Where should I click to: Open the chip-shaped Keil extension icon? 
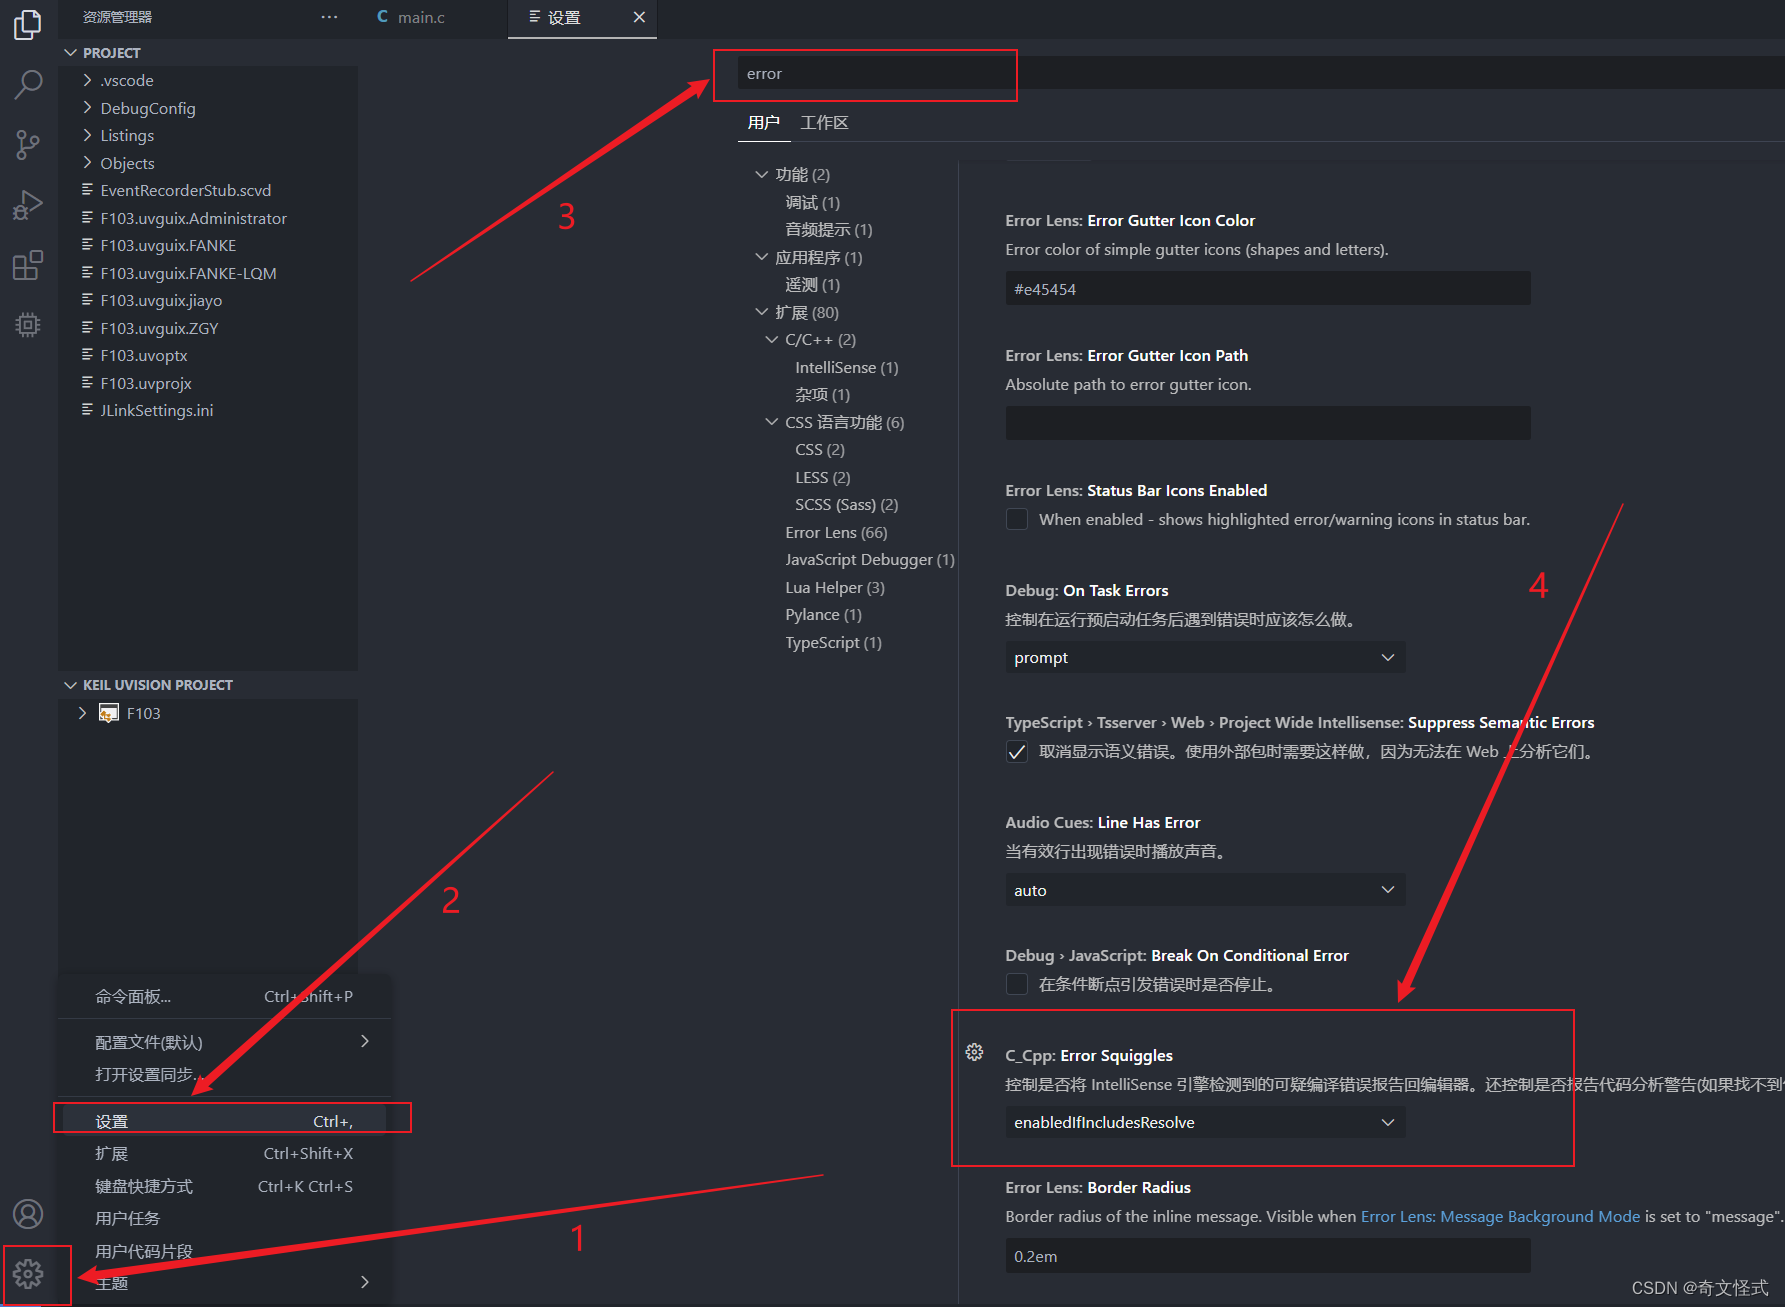[x=28, y=325]
